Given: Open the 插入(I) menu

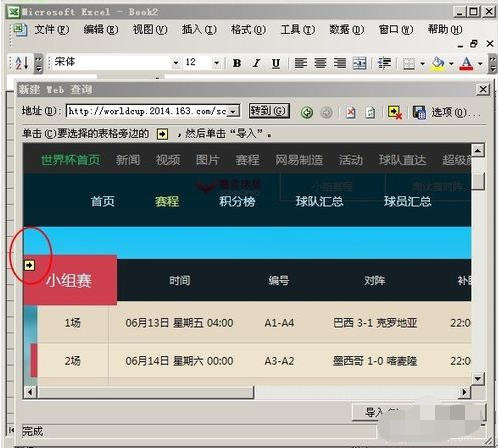Looking at the screenshot, I should click(199, 30).
